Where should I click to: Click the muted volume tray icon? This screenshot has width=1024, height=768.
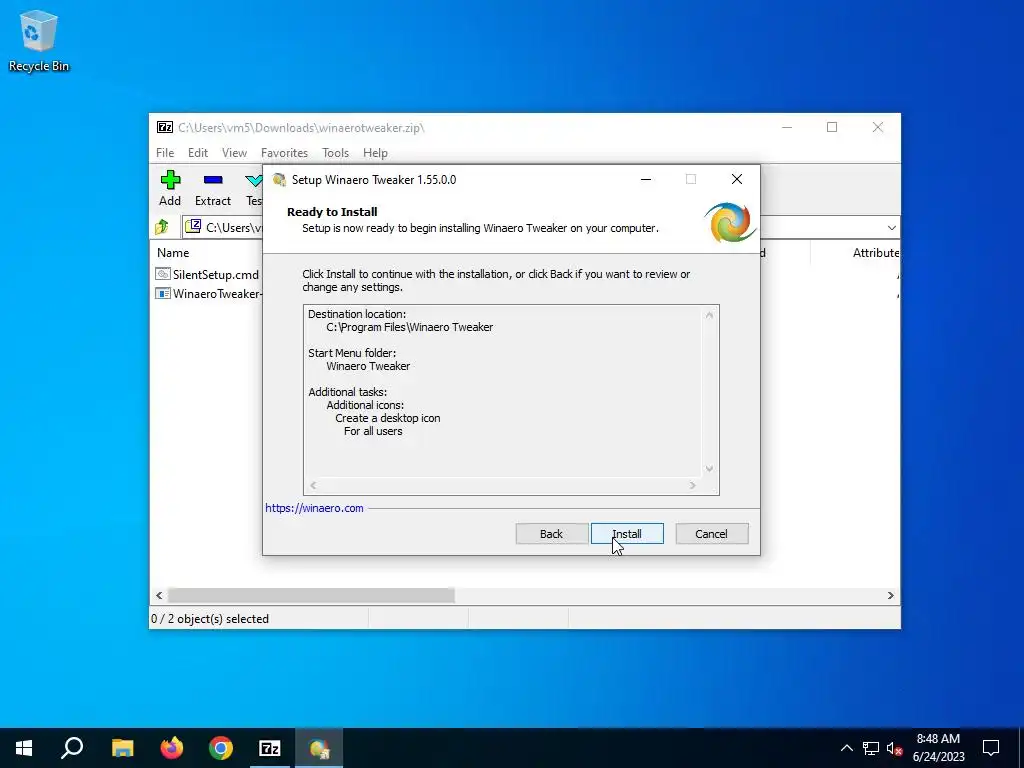click(894, 748)
